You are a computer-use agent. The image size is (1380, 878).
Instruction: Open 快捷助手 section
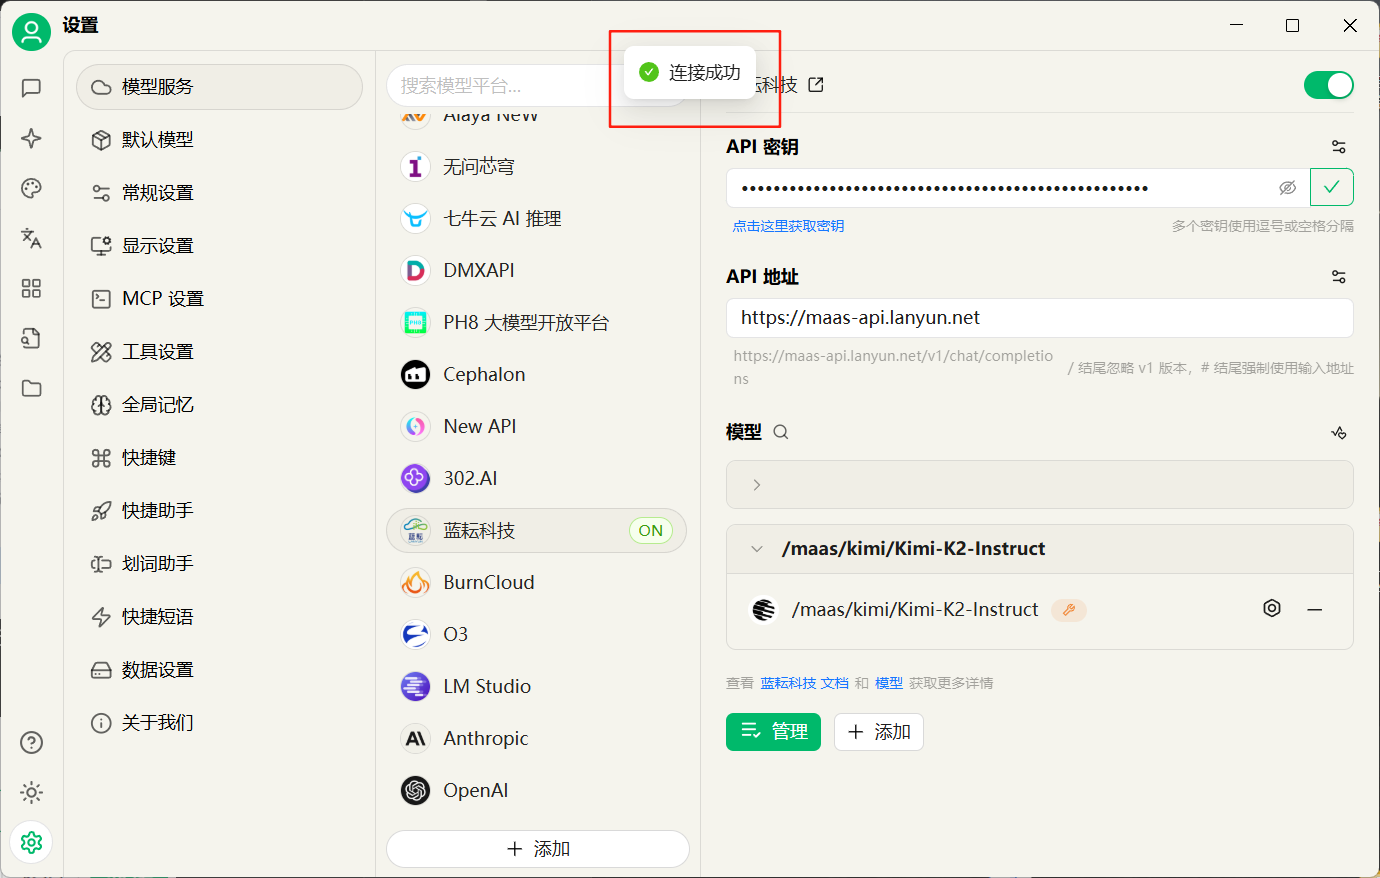coord(219,511)
